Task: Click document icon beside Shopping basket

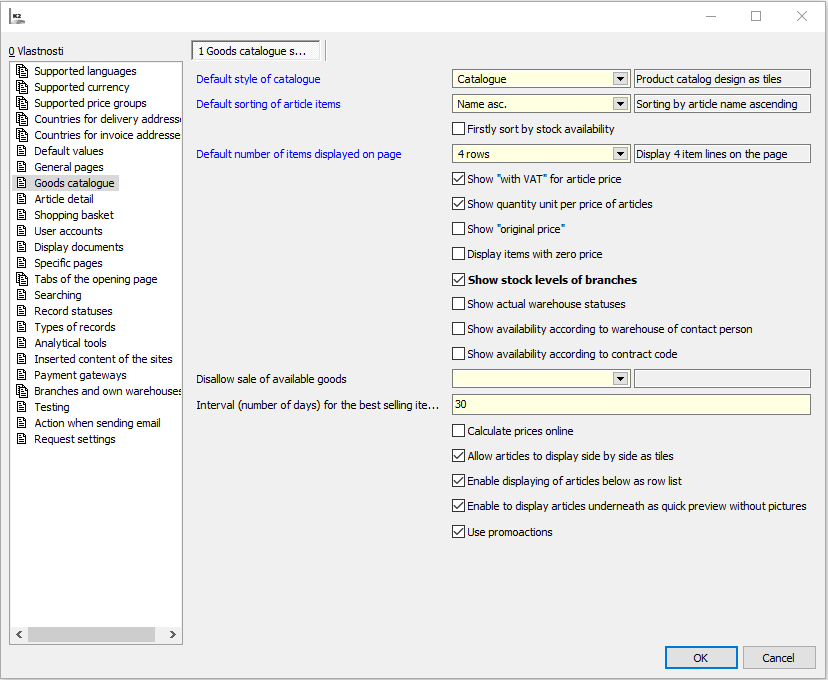Action: click(x=22, y=215)
